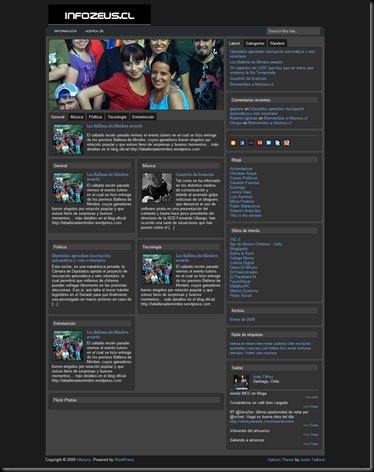Open Diputados aprueban inscripción post in Política

[x=81, y=258]
